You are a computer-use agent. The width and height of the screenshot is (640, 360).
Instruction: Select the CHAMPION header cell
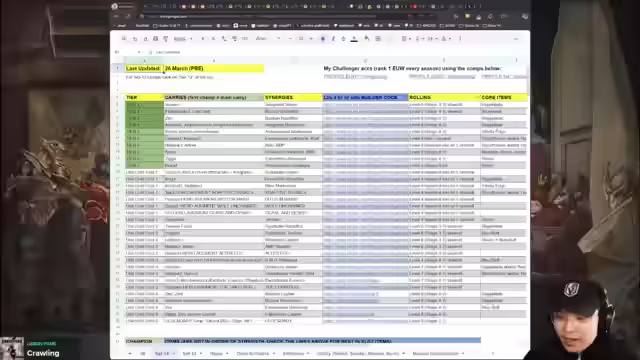pyautogui.click(x=144, y=341)
